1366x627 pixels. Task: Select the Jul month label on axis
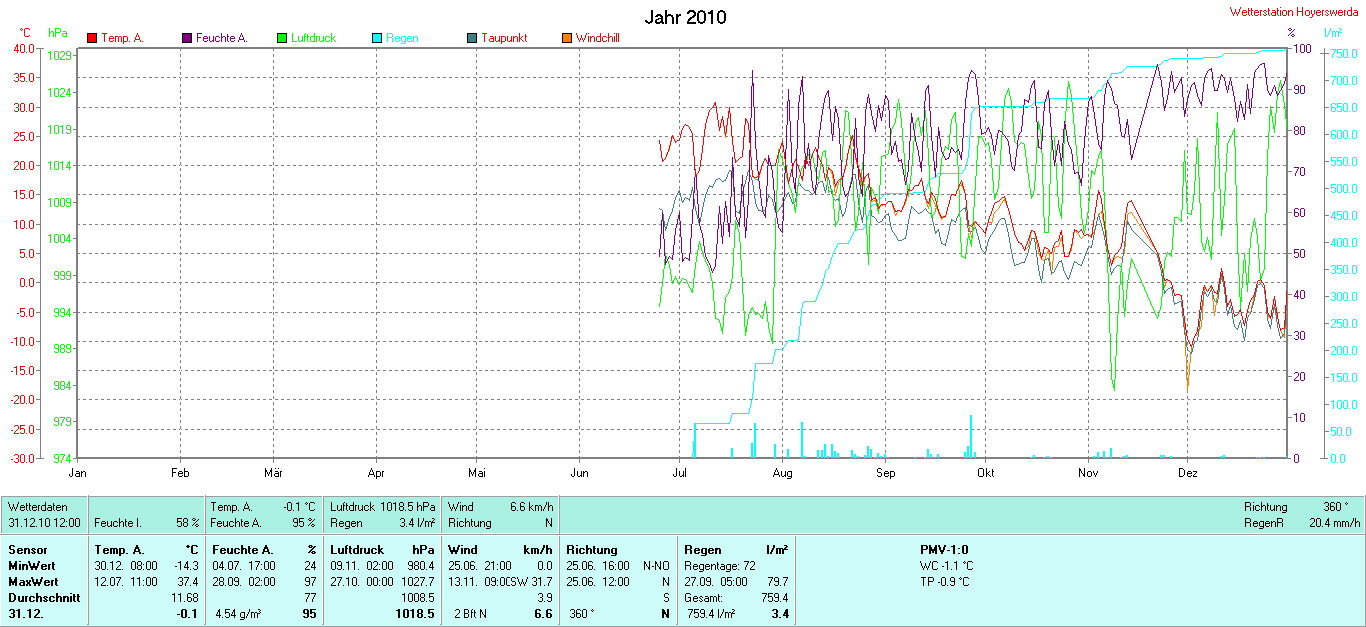point(680,472)
